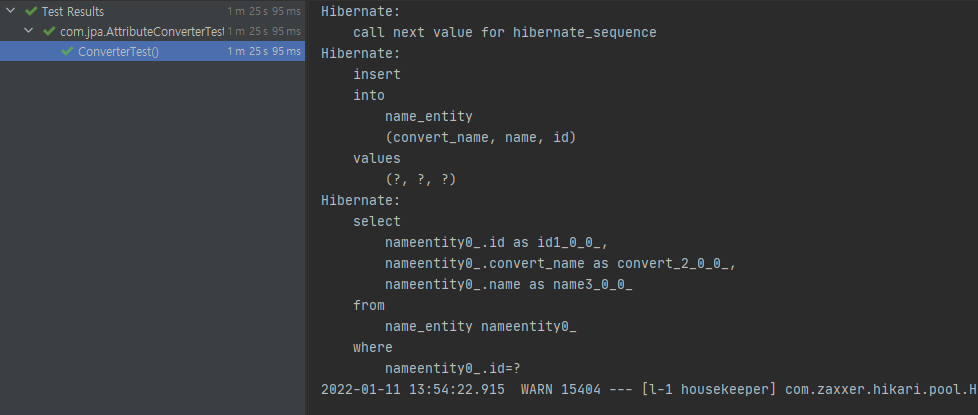Click the '(convert_name, name, id)' line
The image size is (978, 415).
[x=480, y=137]
